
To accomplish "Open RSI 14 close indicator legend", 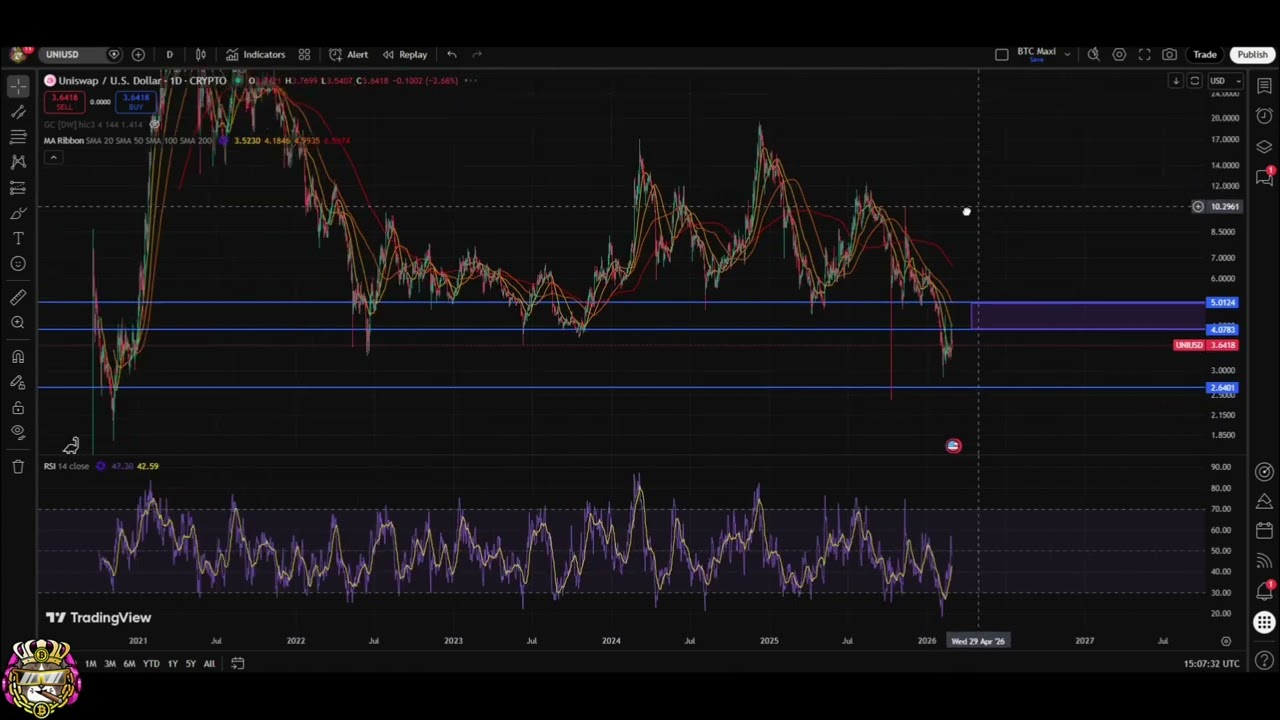I will 66,466.
